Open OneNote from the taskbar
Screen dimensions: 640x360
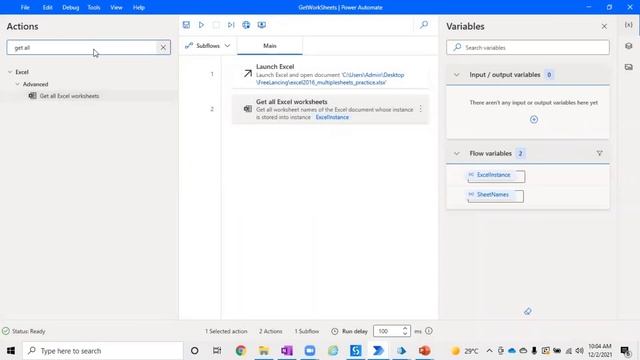point(287,351)
